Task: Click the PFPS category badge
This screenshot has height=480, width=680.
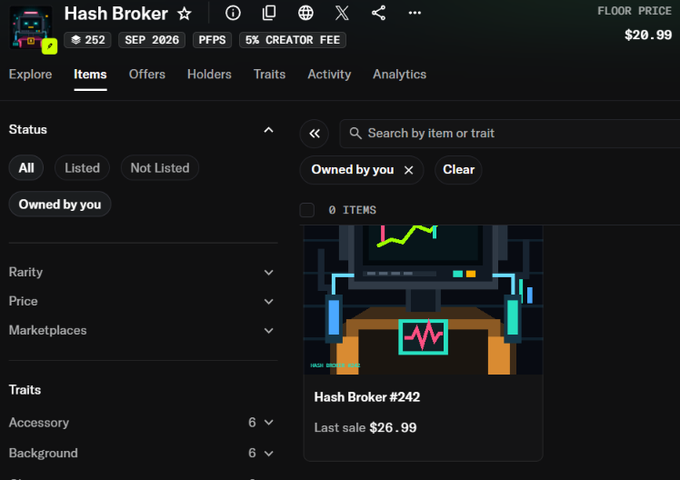Action: 212,40
